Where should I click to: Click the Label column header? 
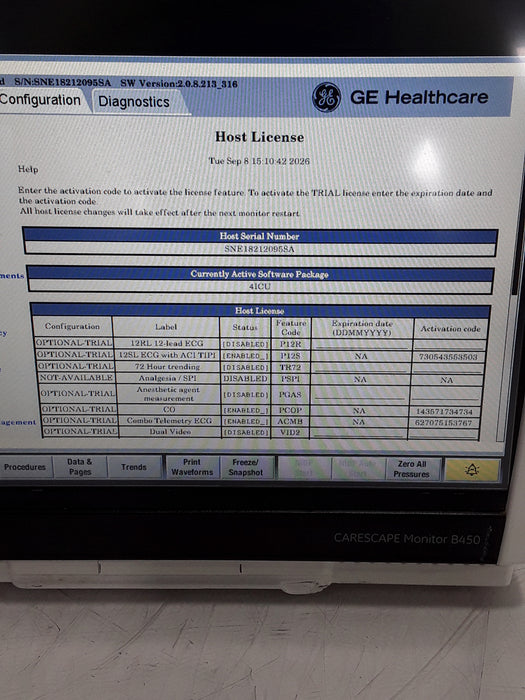pos(166,327)
